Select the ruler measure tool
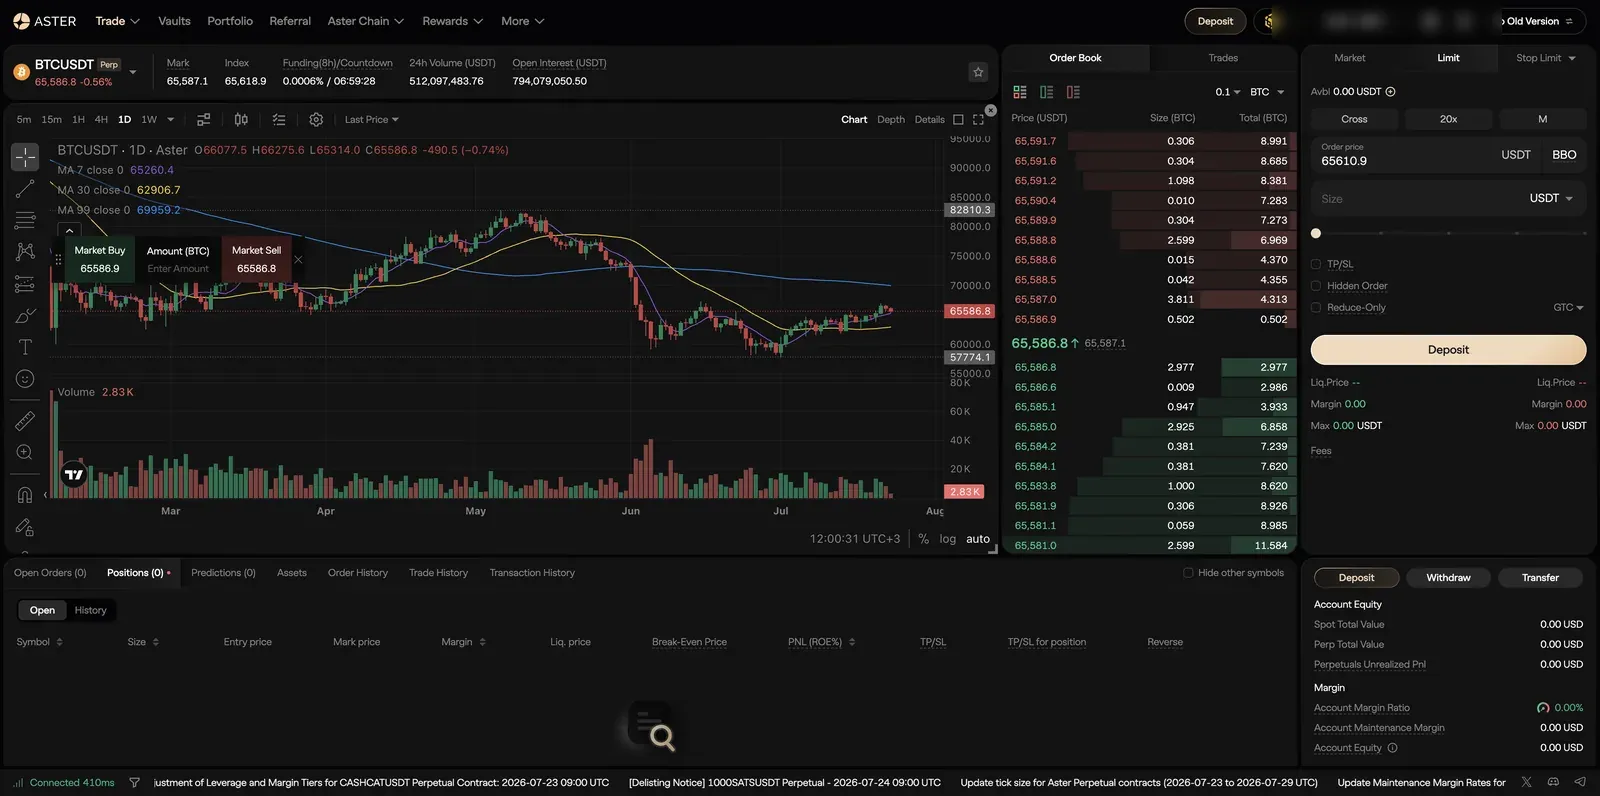 click(25, 421)
